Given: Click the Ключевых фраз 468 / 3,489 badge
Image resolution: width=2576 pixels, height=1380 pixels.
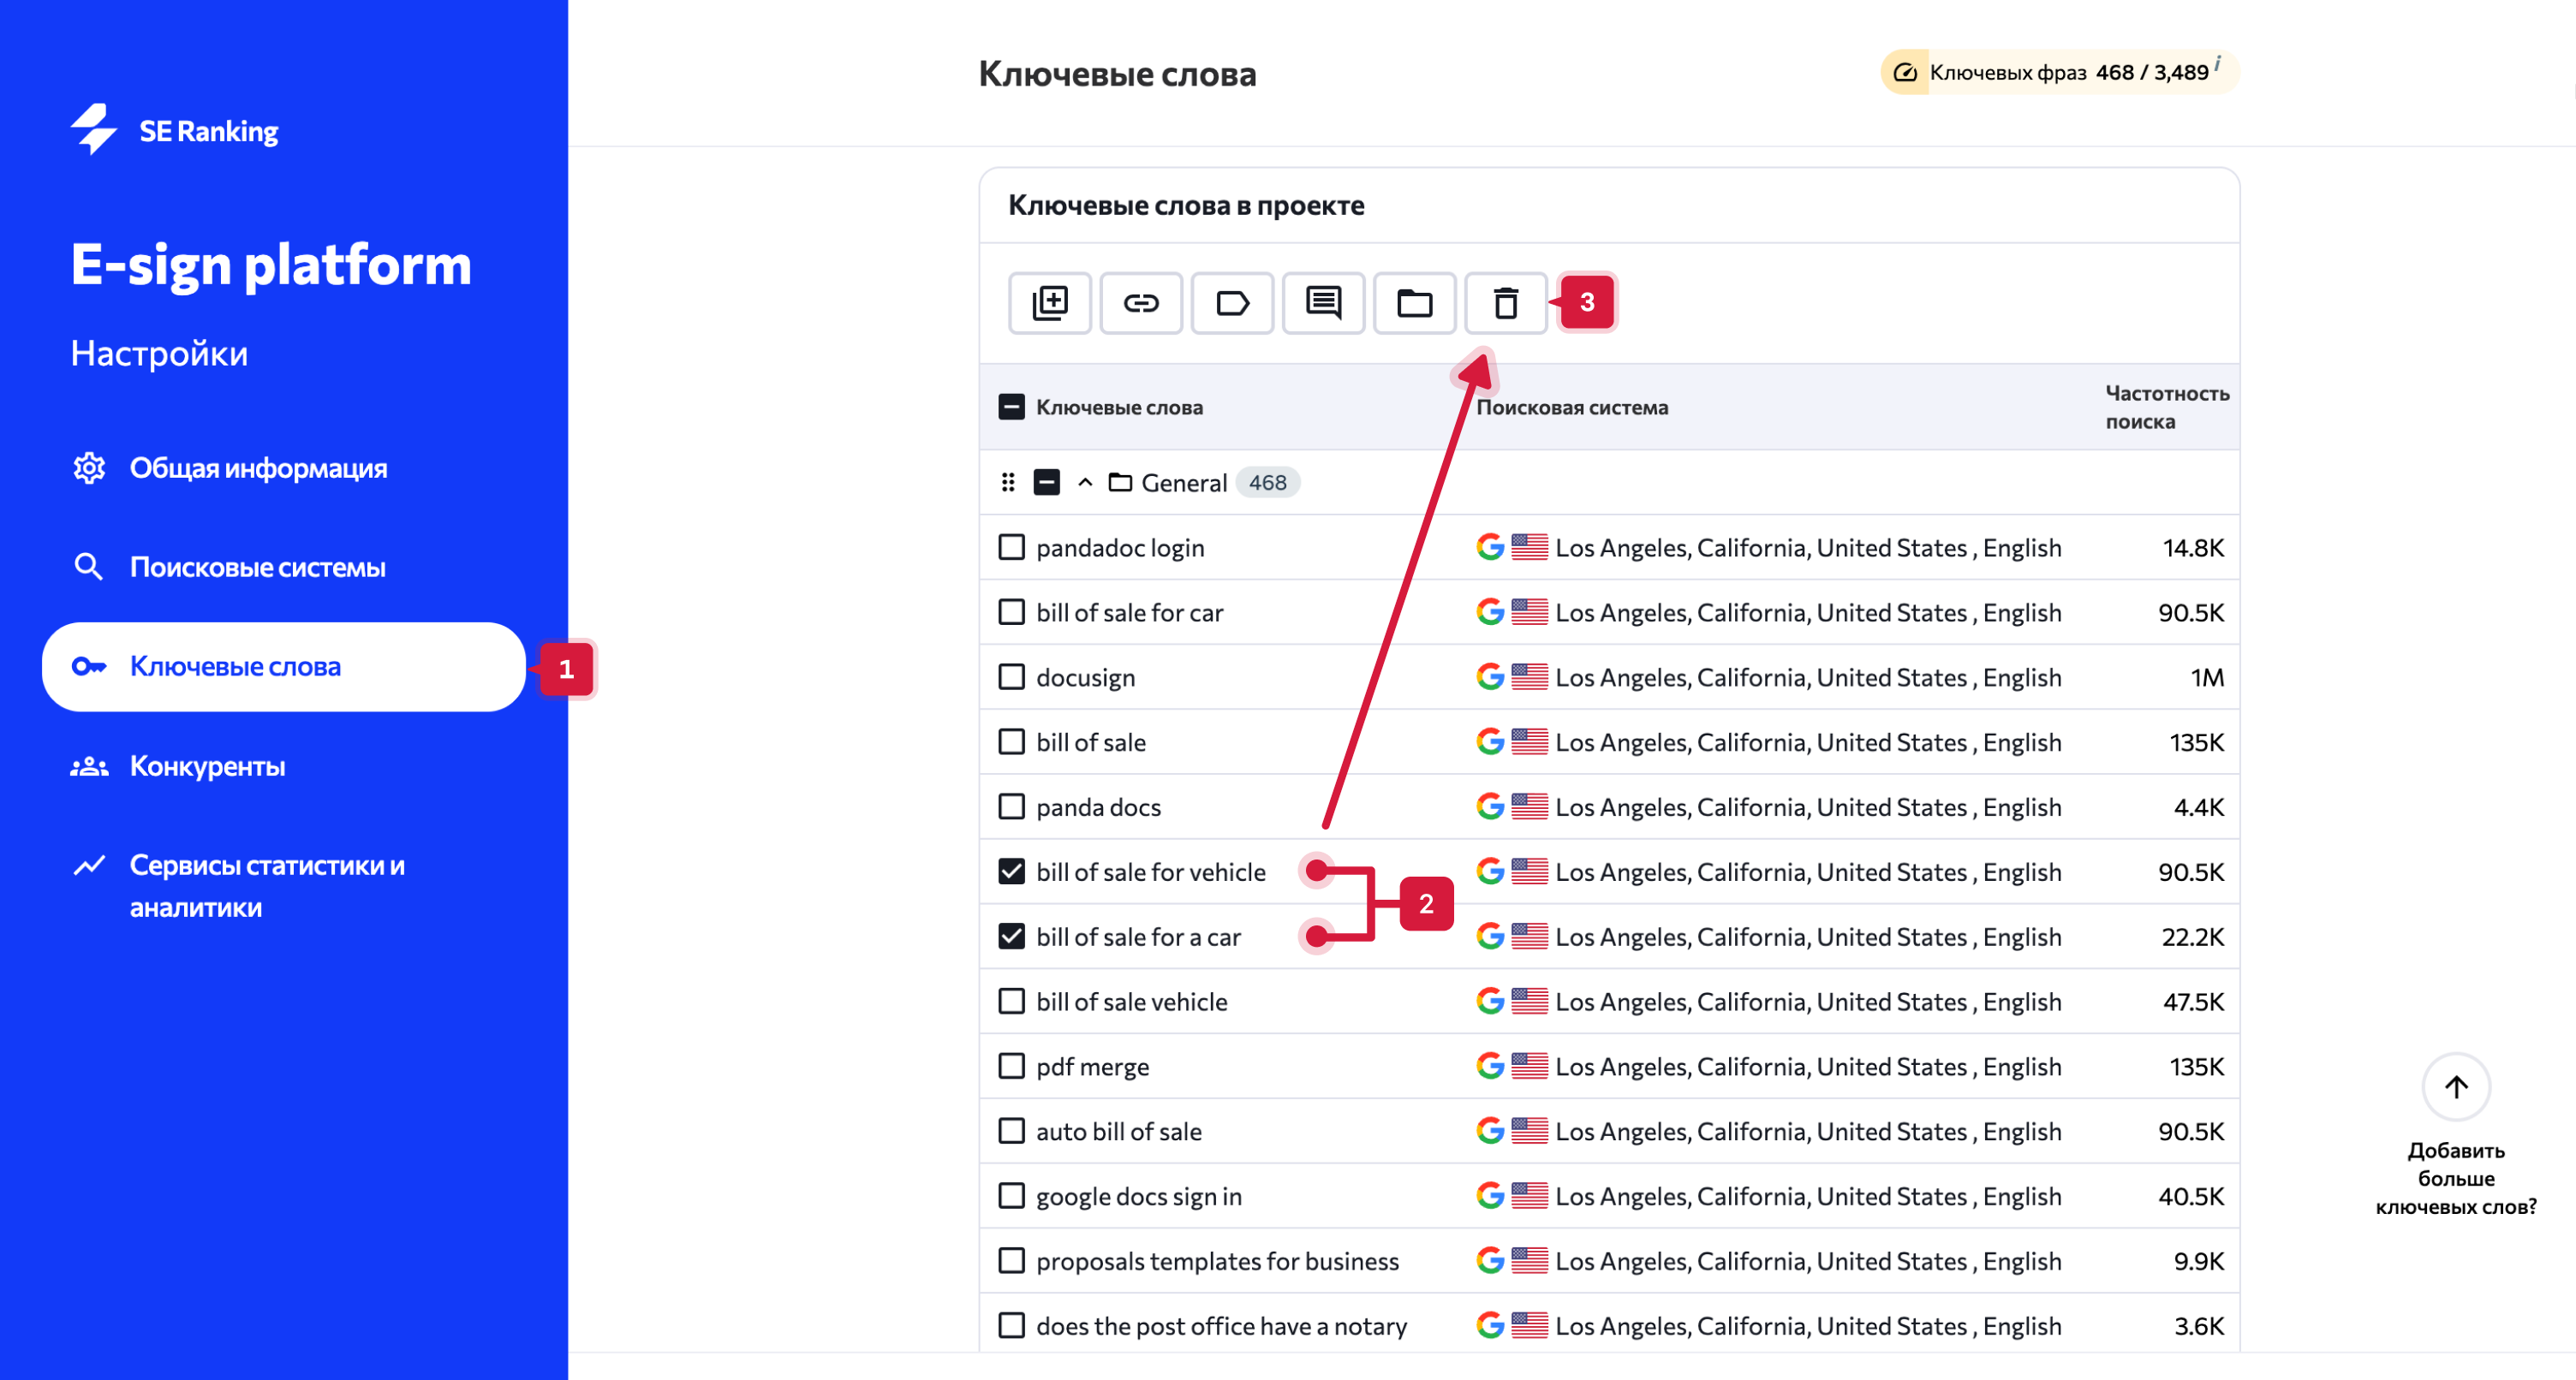Looking at the screenshot, I should (x=2059, y=72).
